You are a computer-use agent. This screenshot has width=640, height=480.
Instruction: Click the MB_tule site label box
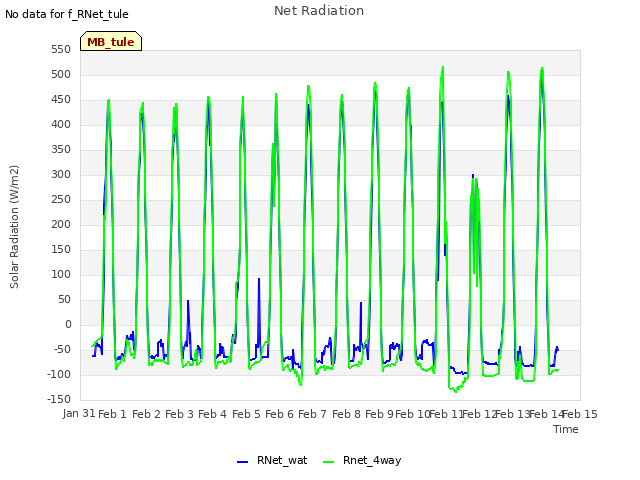click(111, 41)
